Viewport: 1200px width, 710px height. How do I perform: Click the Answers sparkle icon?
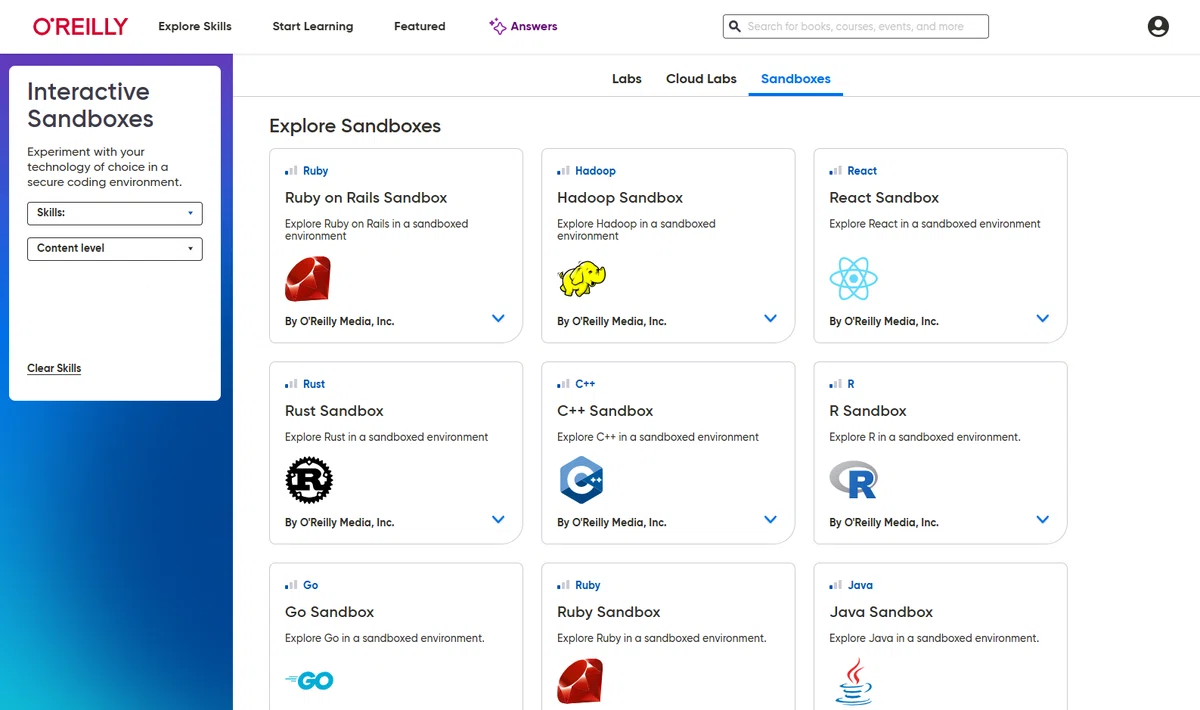[497, 26]
